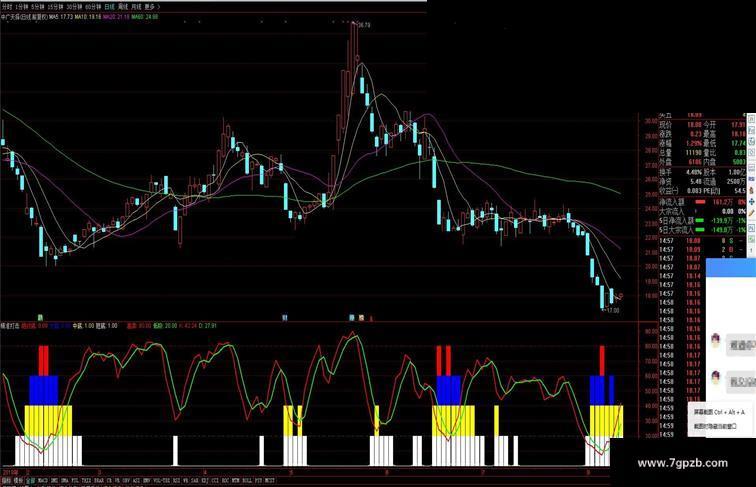Click the green check icon in sidebar

click(x=752, y=238)
